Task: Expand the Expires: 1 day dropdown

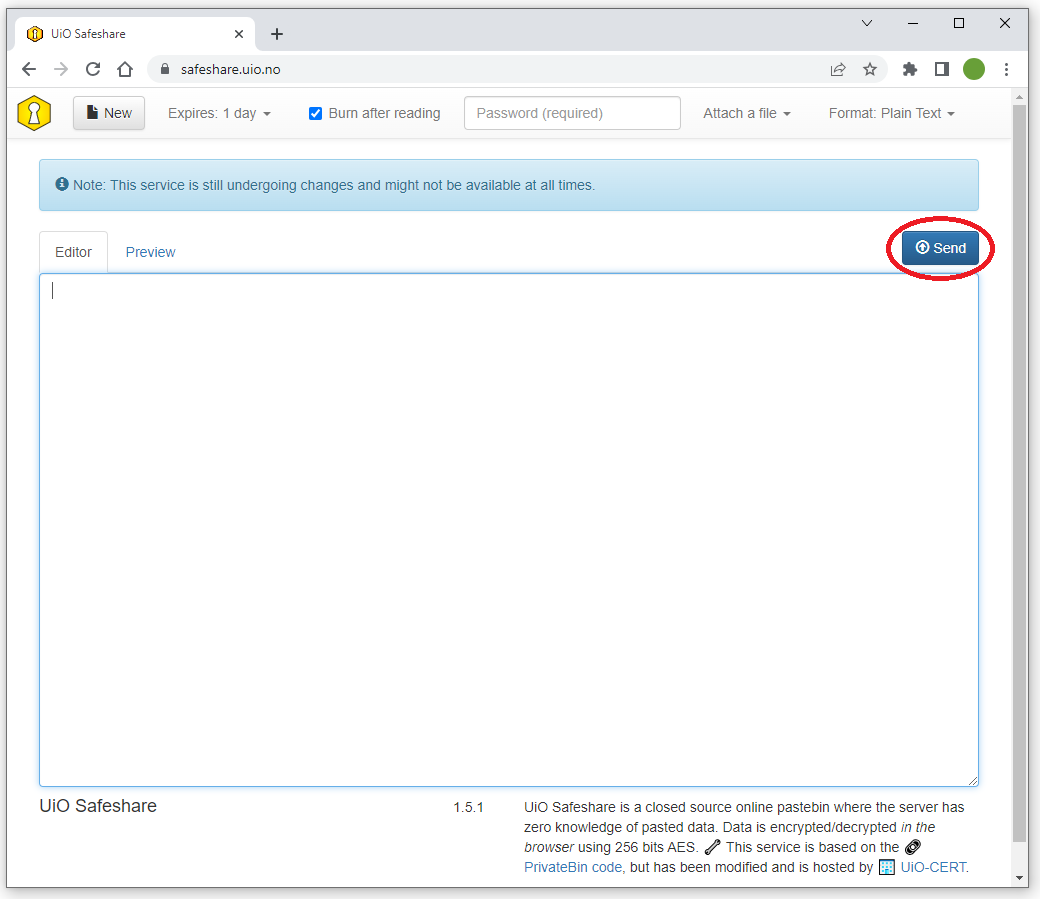Action: coord(219,113)
